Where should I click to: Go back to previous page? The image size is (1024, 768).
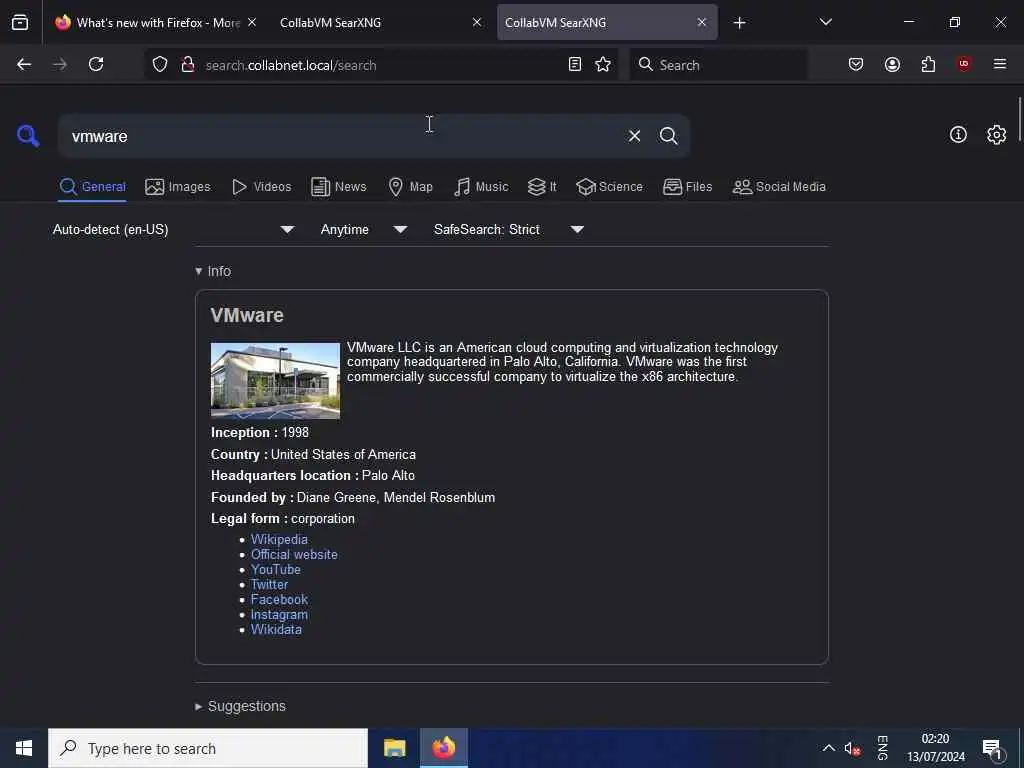click(x=24, y=64)
